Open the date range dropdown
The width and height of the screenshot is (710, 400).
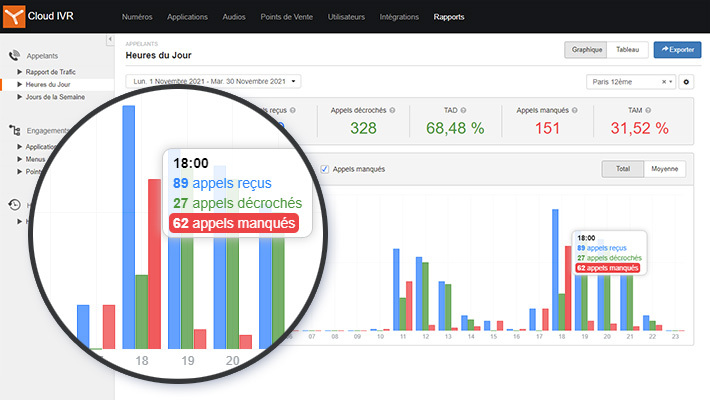point(213,81)
